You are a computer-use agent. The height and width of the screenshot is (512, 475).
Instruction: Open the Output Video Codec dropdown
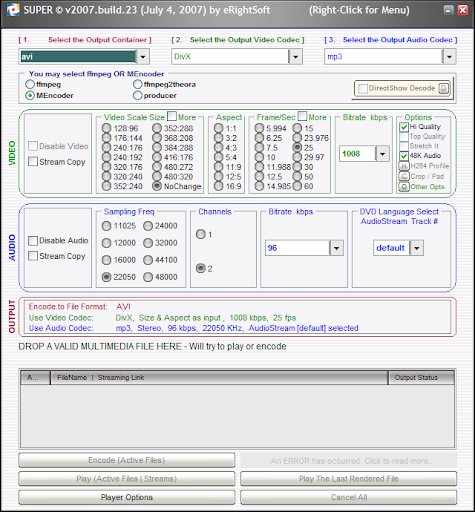295,57
